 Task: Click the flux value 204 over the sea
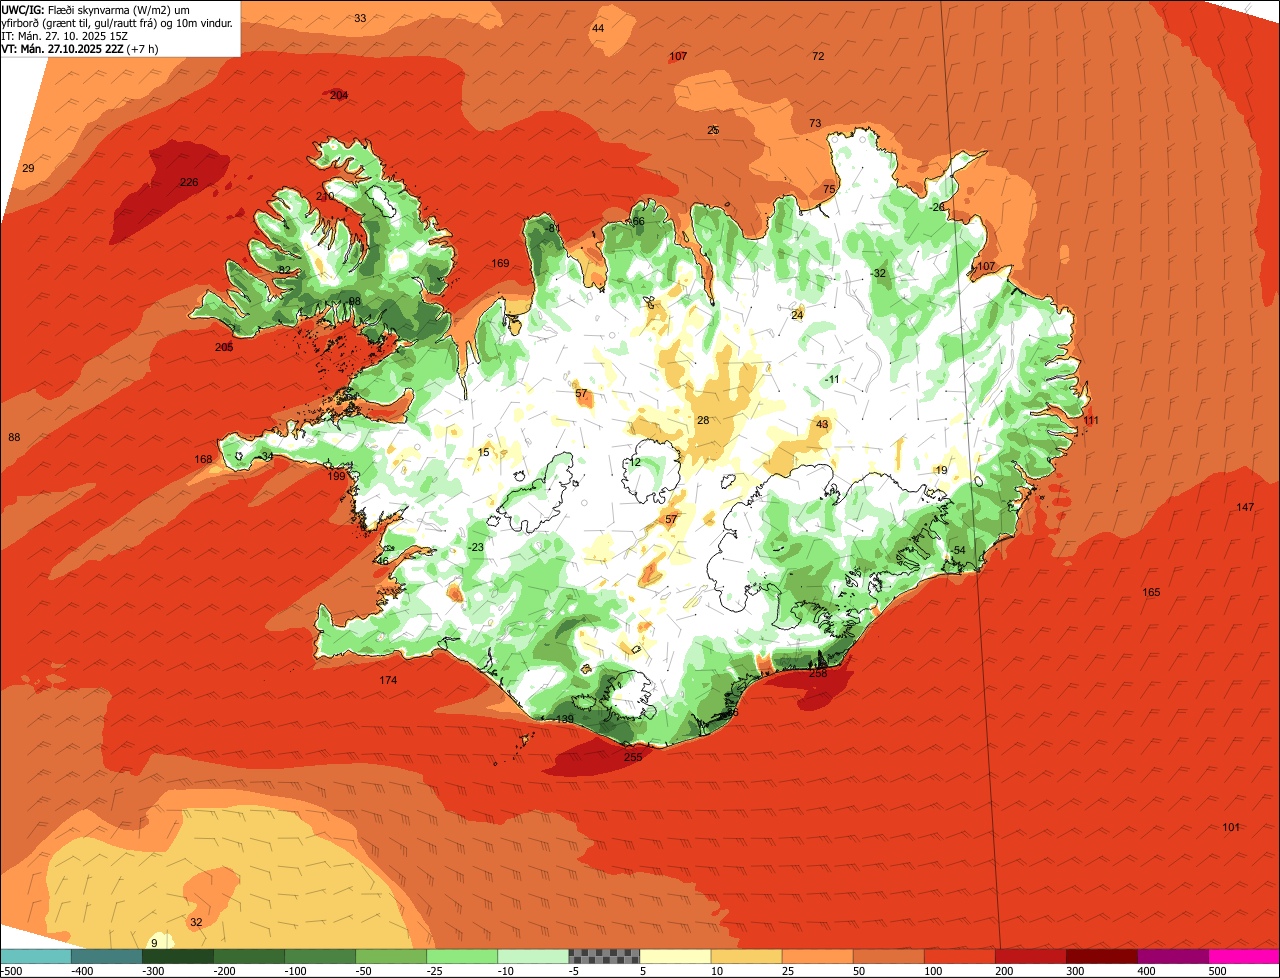click(x=339, y=95)
